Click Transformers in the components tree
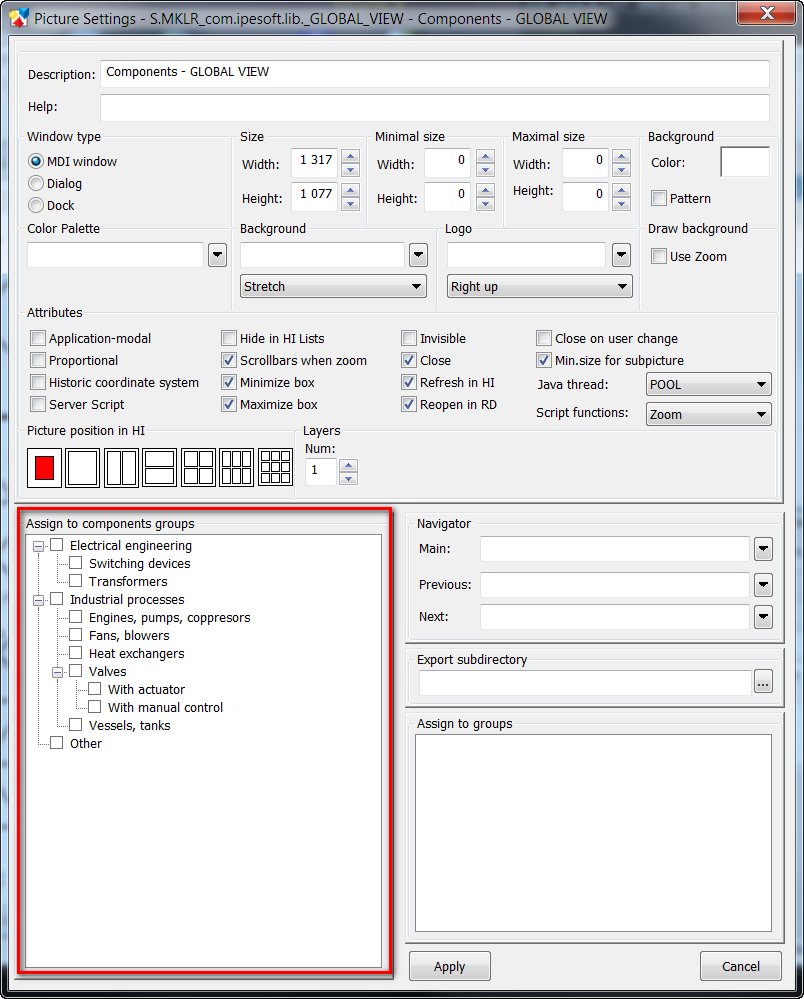804x999 pixels. click(x=128, y=582)
